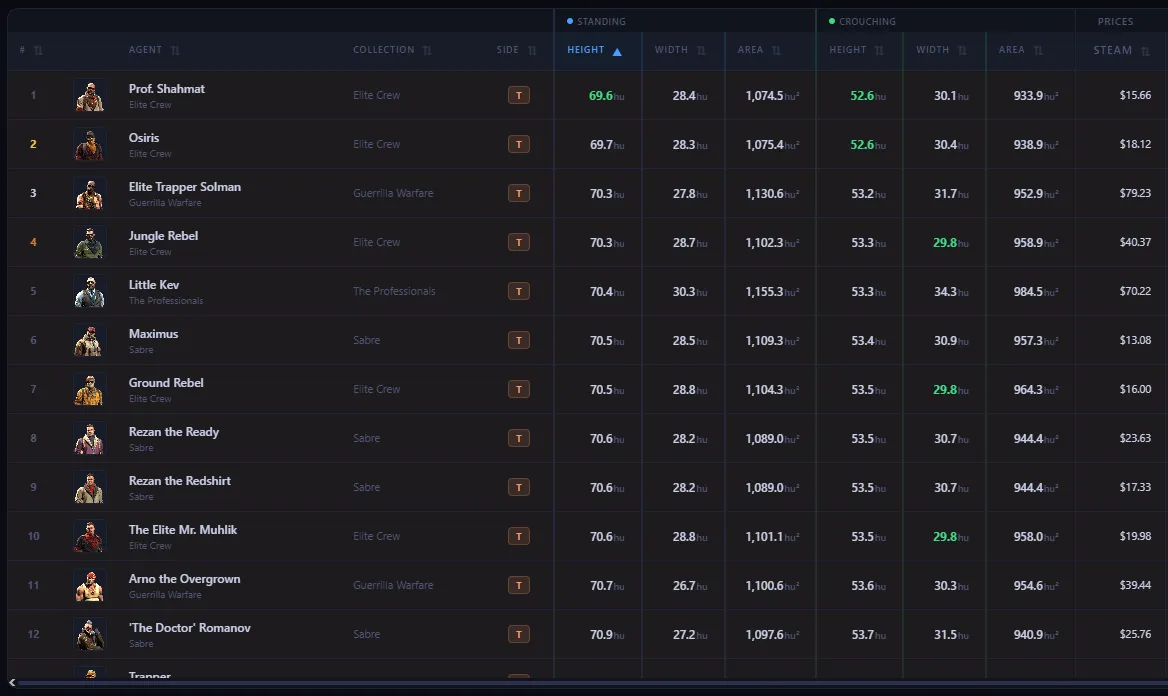Click the horizontal scrollbar at the bottom
This screenshot has width=1168, height=696.
coord(580,683)
